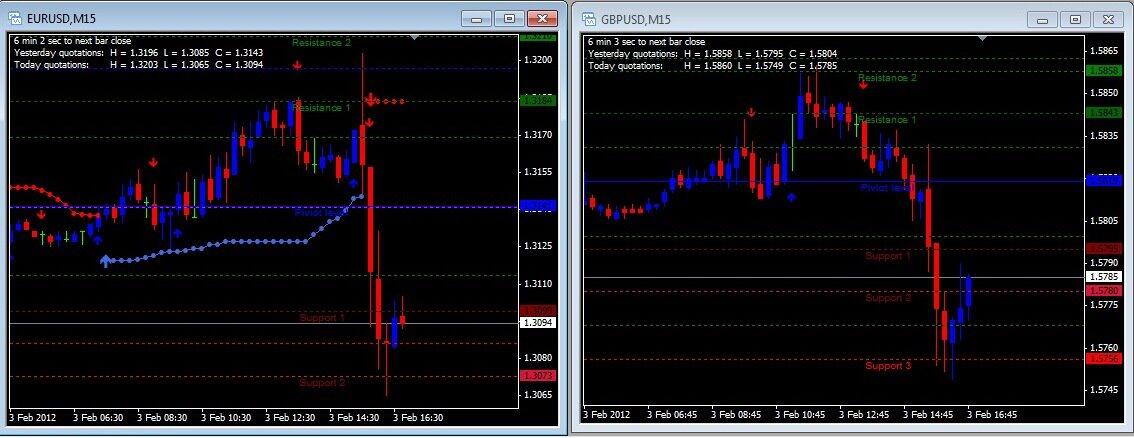Click white 1.3094 current price tag
The height and width of the screenshot is (438, 1134).
pyautogui.click(x=537, y=323)
